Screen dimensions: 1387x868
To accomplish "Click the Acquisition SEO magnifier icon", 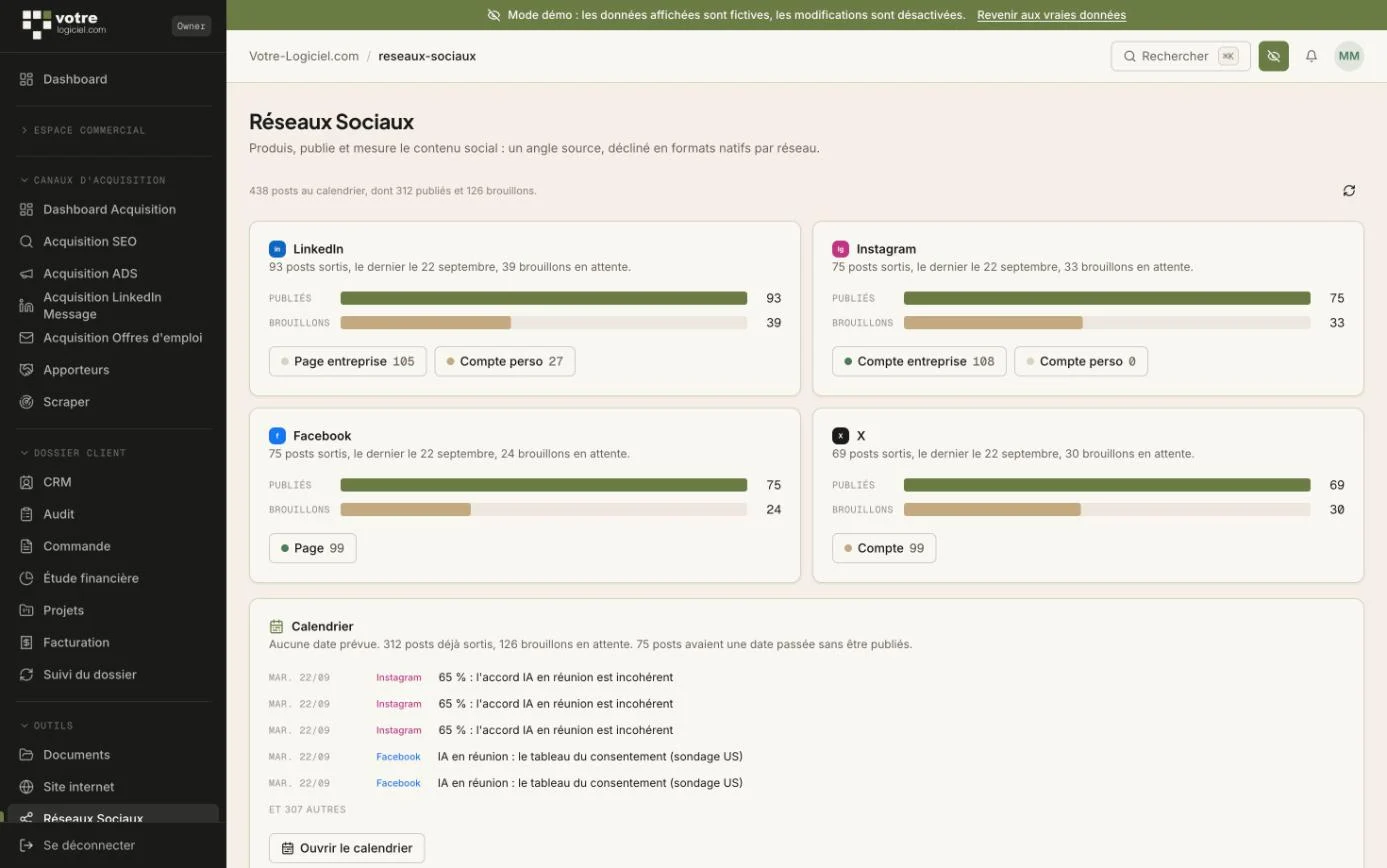I will pyautogui.click(x=27, y=241).
